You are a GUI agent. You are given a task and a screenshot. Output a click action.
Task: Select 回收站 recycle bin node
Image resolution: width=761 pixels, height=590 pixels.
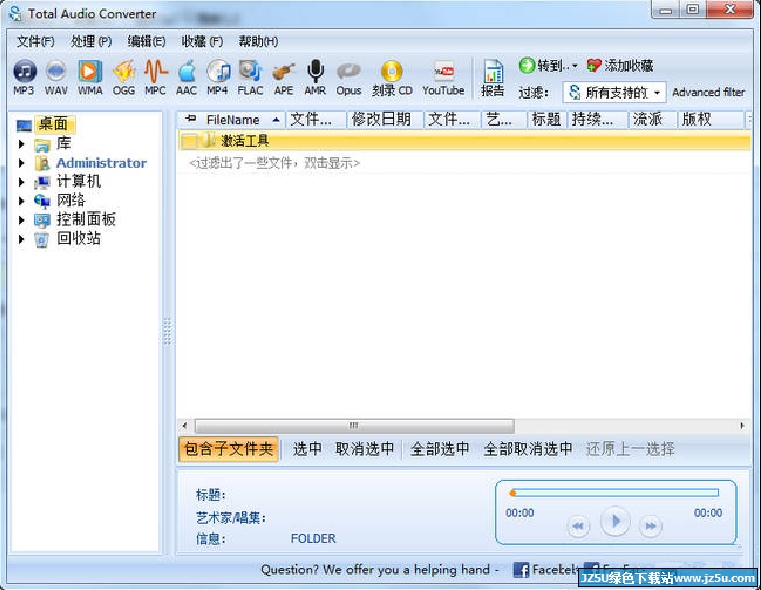(79, 238)
